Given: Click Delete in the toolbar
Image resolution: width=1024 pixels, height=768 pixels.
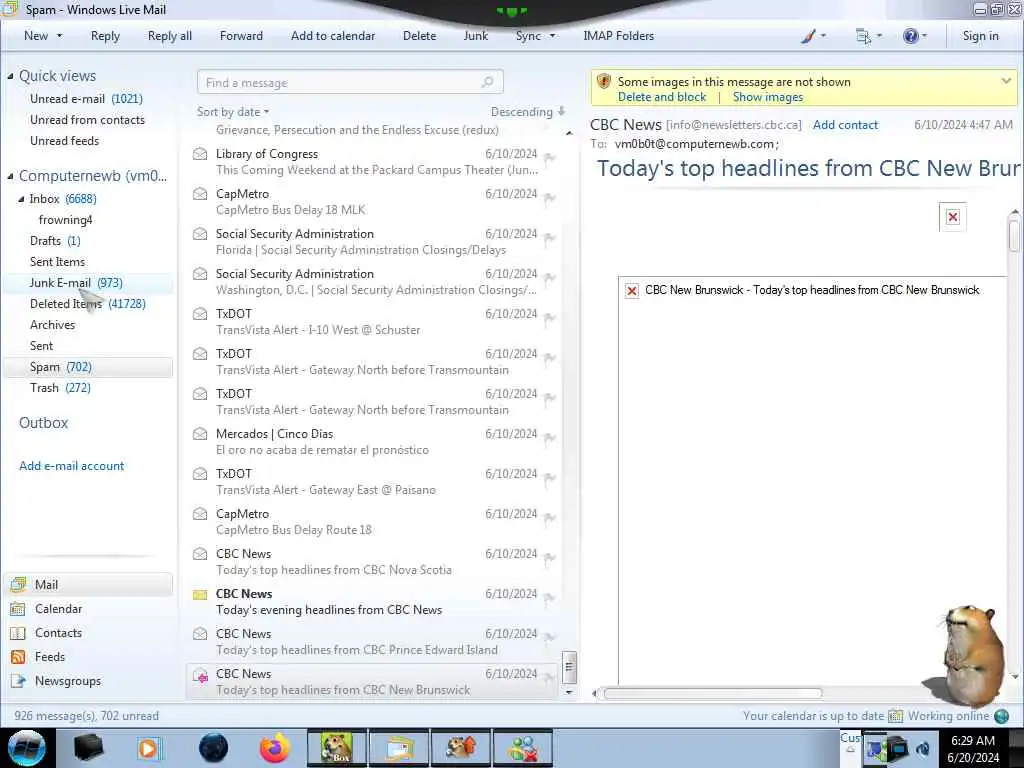Looking at the screenshot, I should (419, 36).
